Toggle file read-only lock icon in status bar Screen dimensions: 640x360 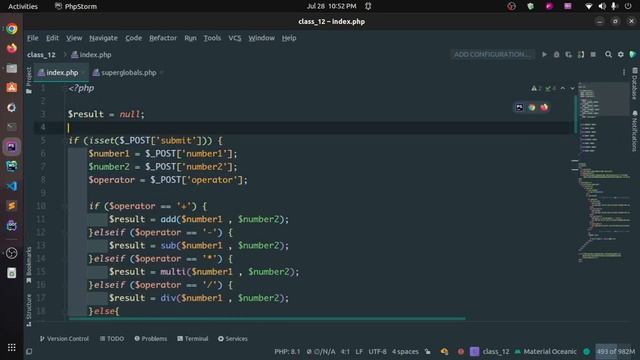point(427,351)
